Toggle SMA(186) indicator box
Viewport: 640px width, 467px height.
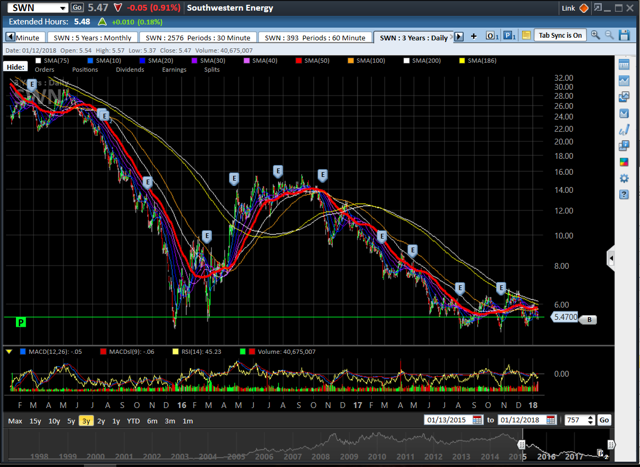(462, 60)
